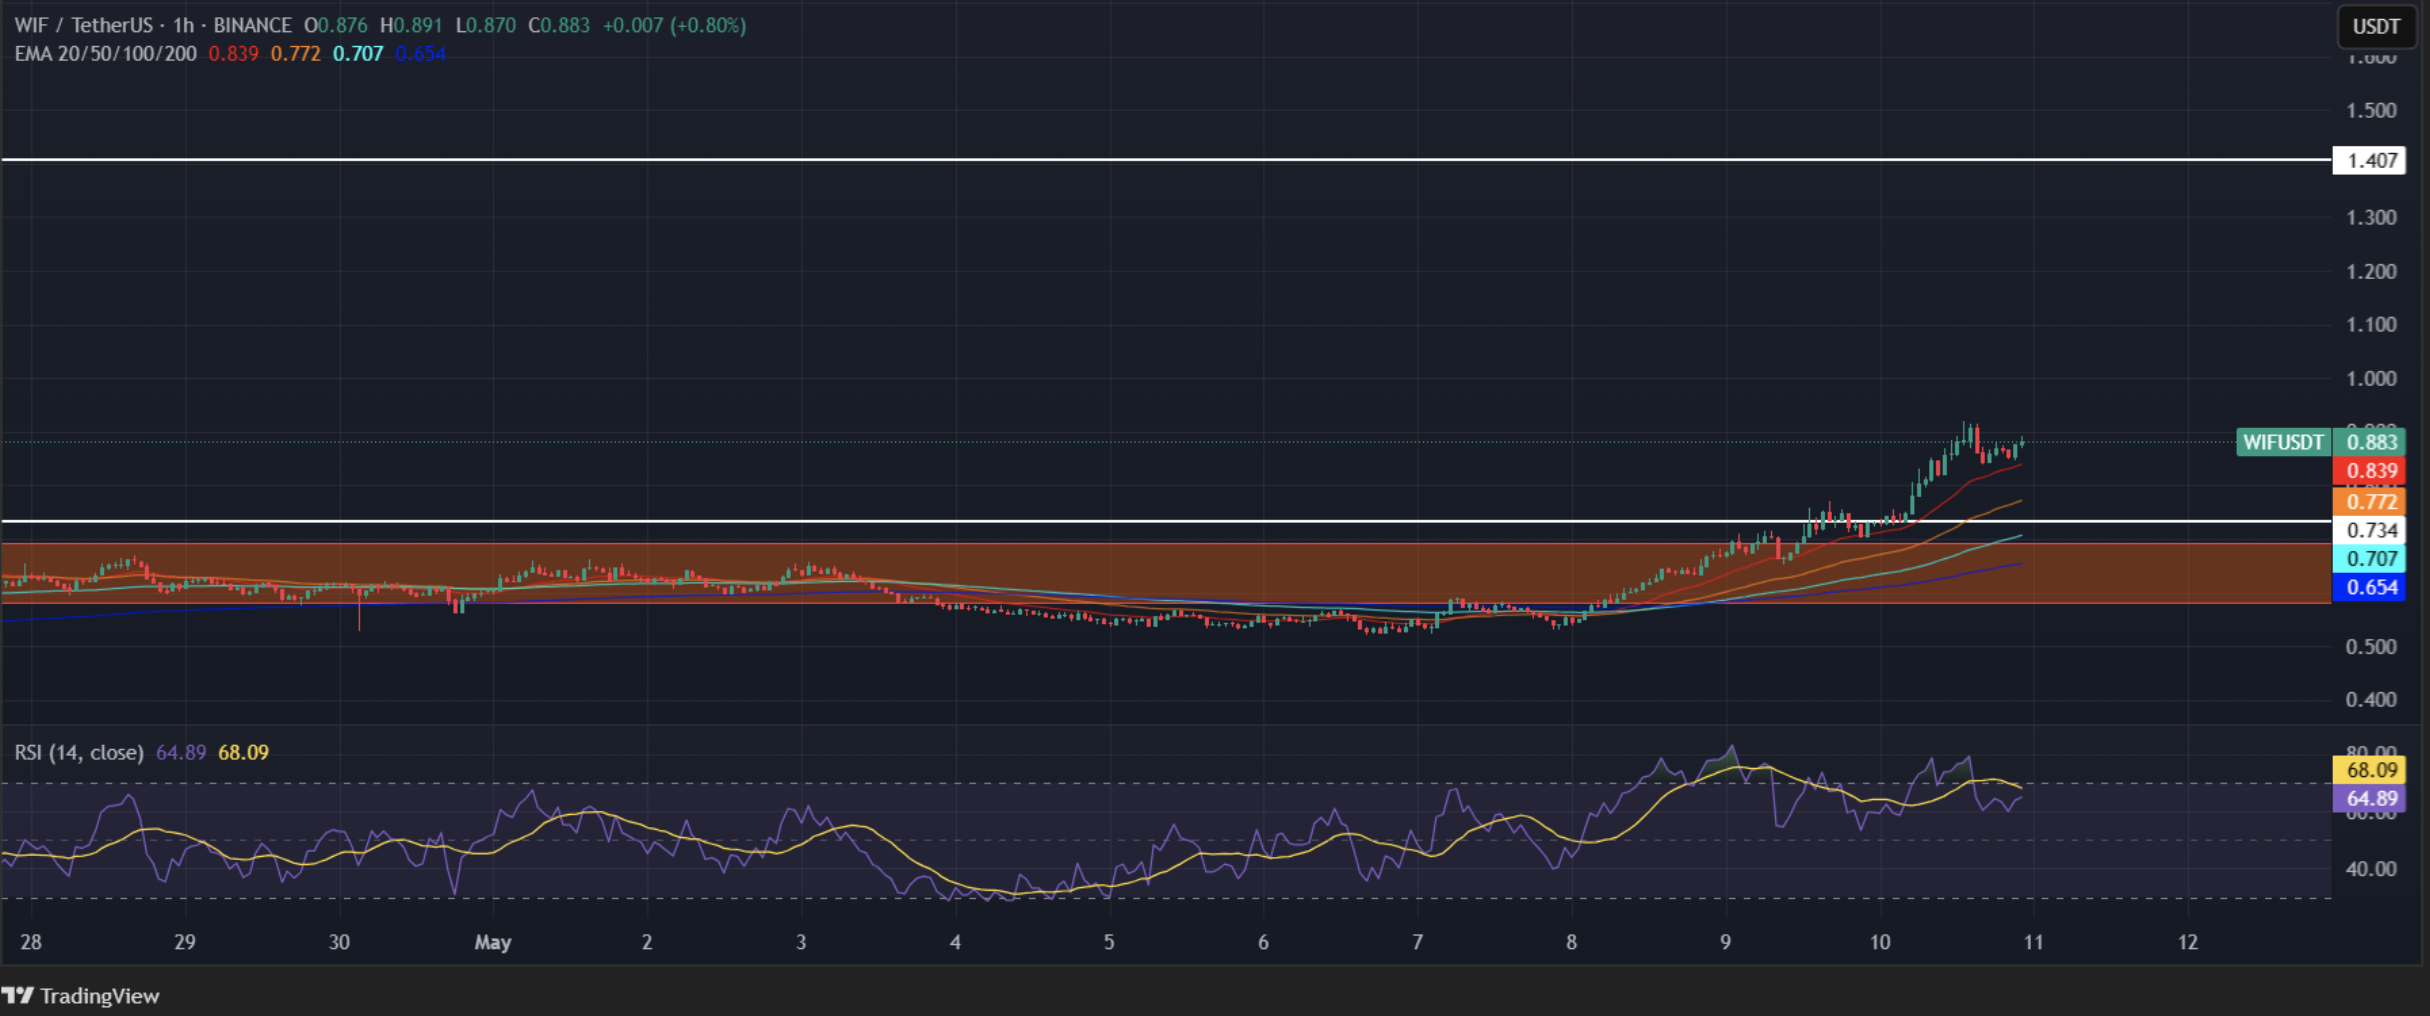Viewport: 2430px width, 1016px height.
Task: Click the yellow 68.09 RSI value tag
Action: [x=2369, y=770]
